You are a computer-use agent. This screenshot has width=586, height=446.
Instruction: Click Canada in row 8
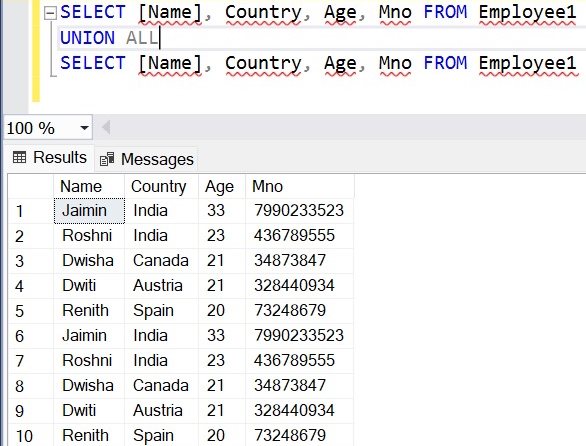(161, 386)
